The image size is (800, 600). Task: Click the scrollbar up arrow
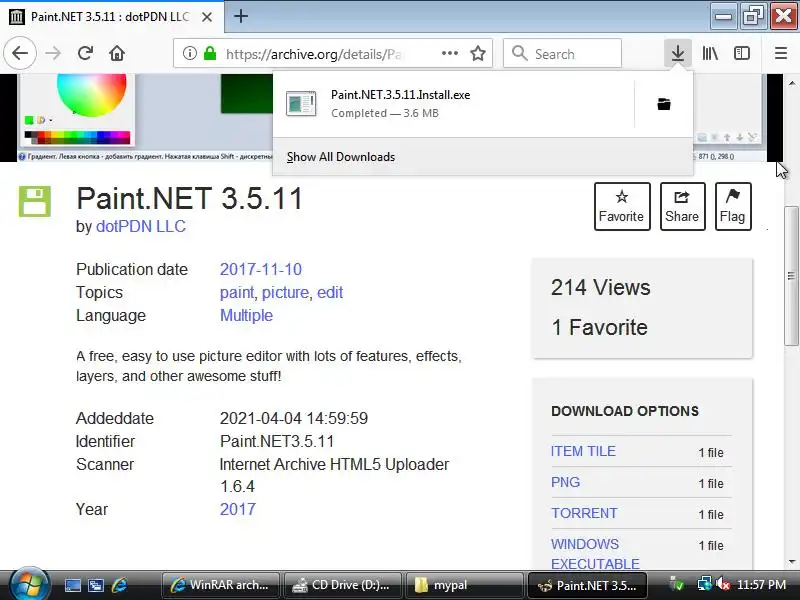791,83
